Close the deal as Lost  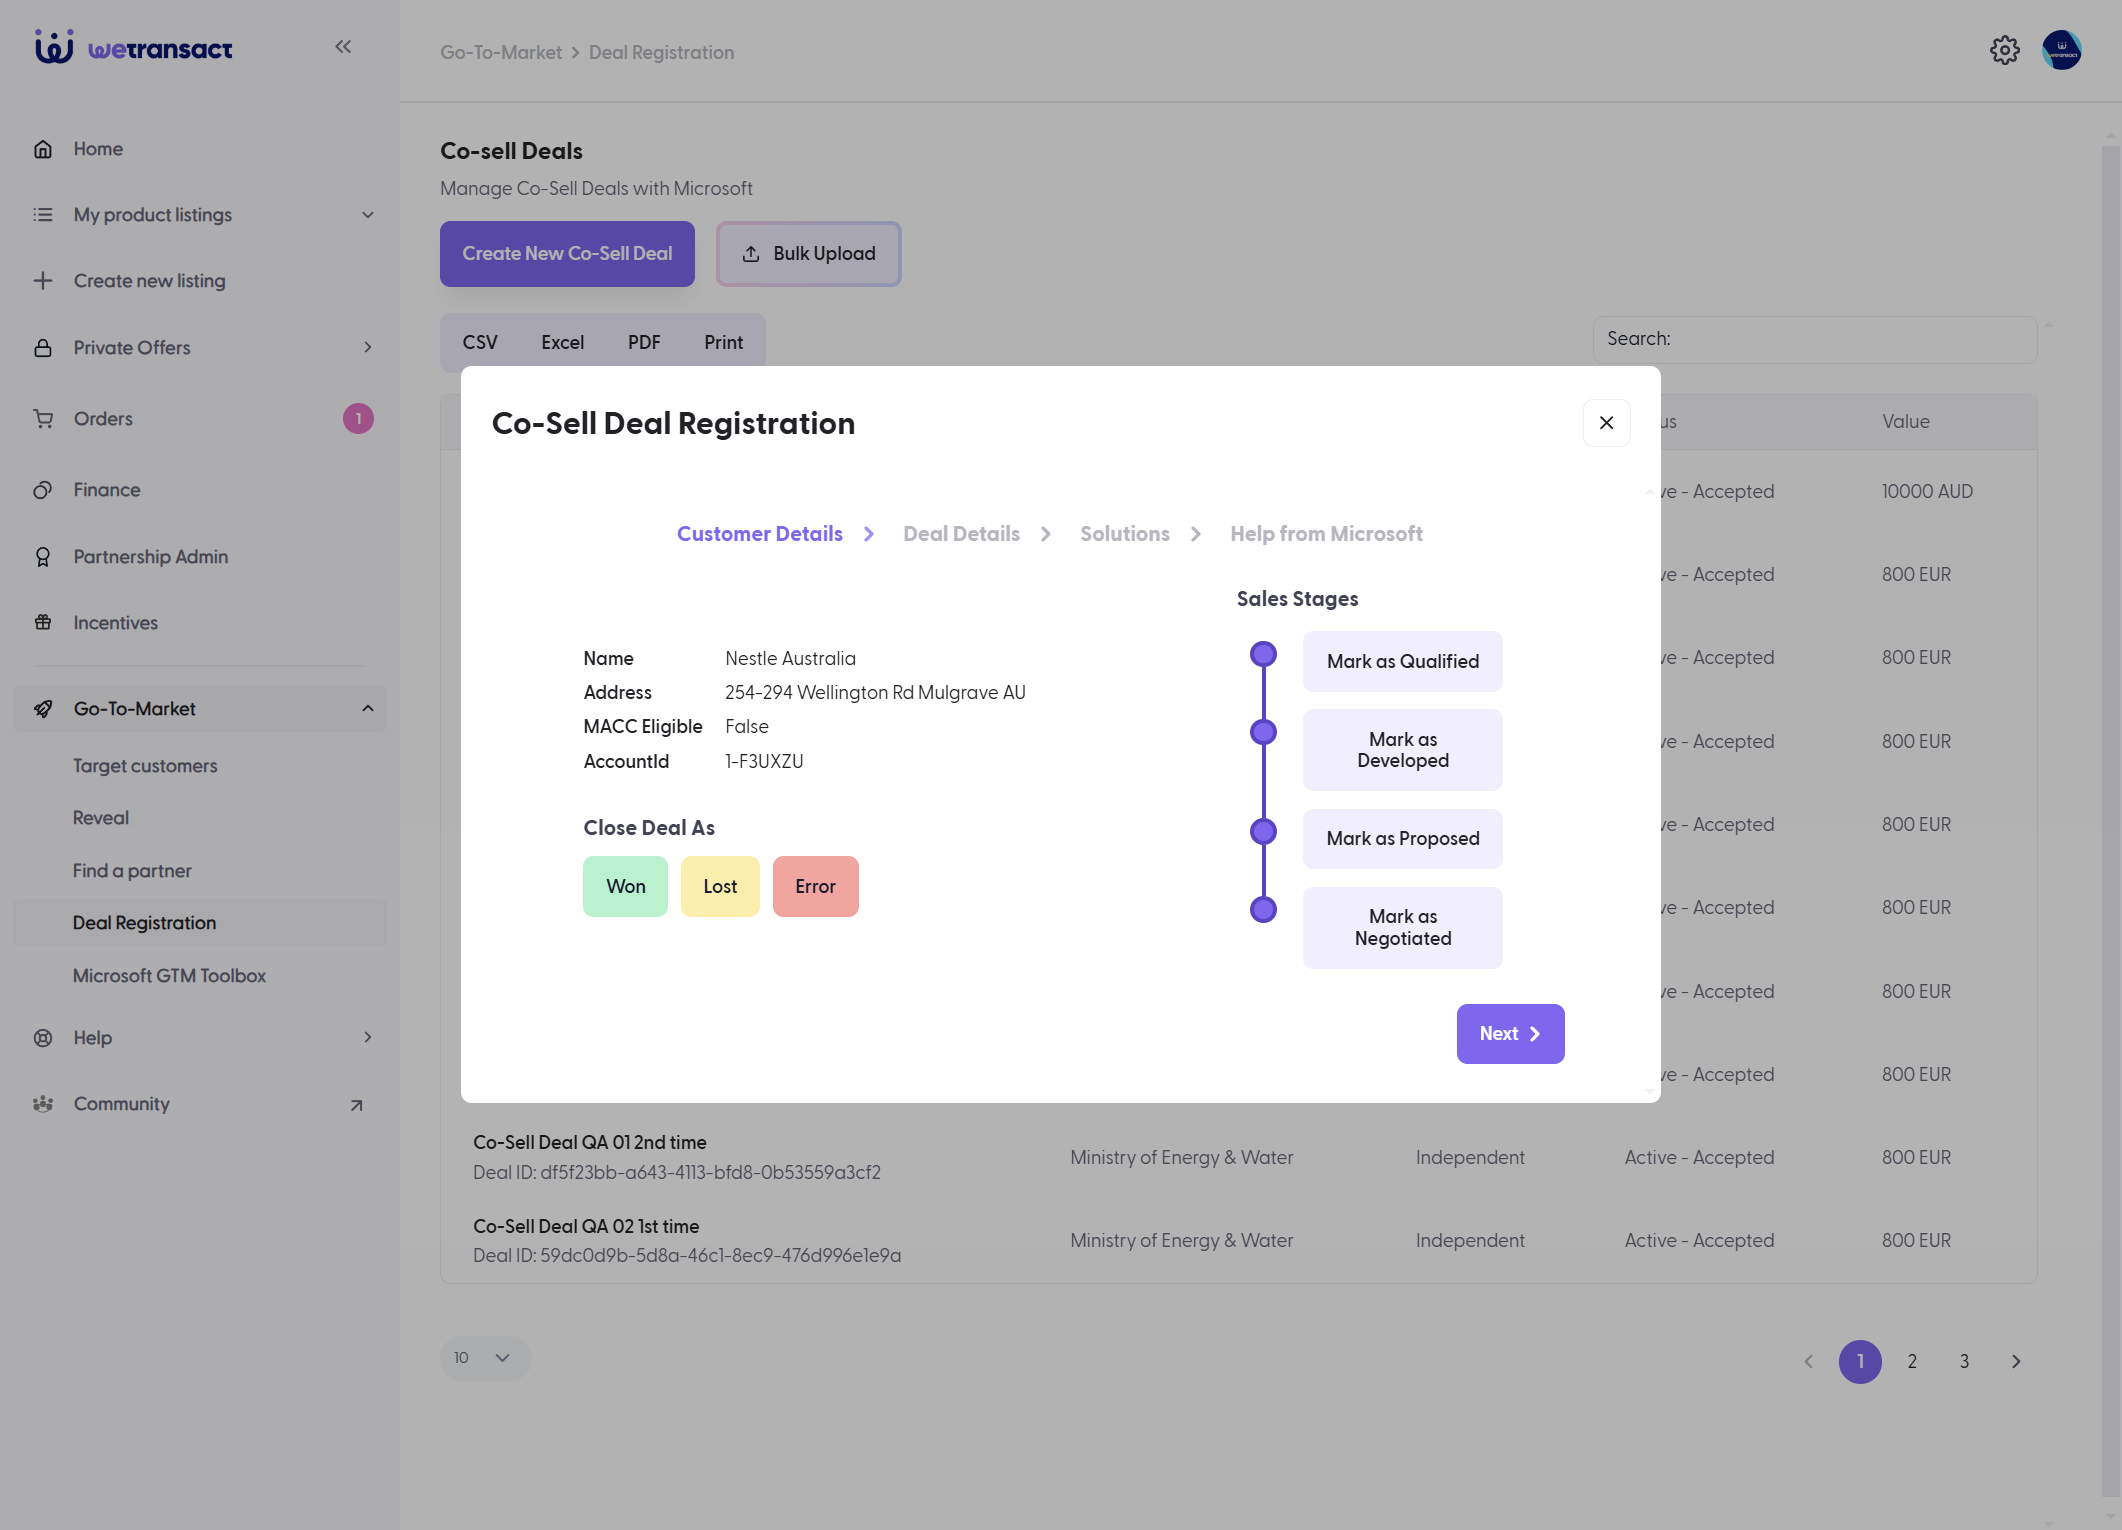[720, 887]
